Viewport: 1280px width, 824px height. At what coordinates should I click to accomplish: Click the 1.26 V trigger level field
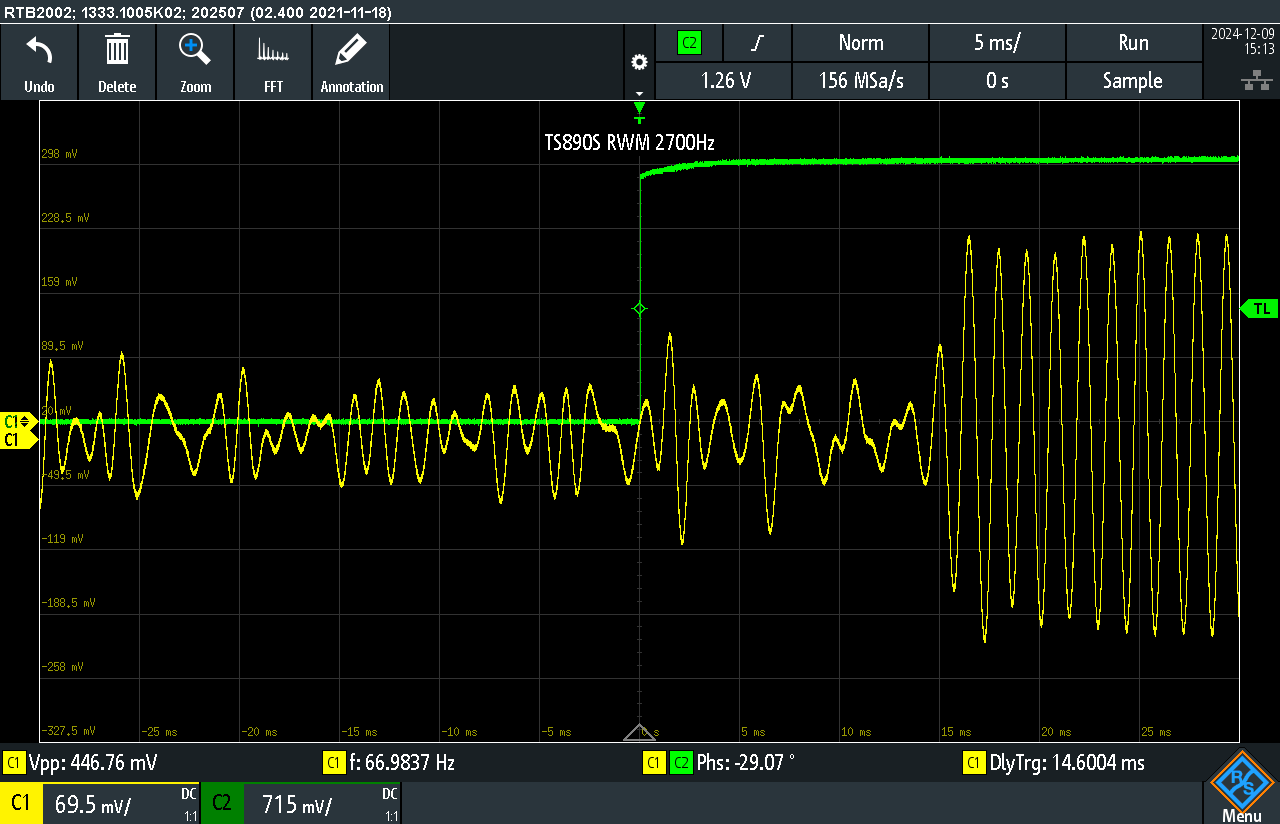723,81
